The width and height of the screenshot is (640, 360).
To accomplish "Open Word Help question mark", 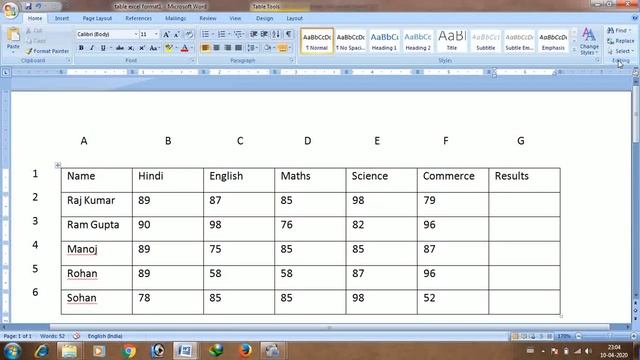I will click(x=635, y=18).
